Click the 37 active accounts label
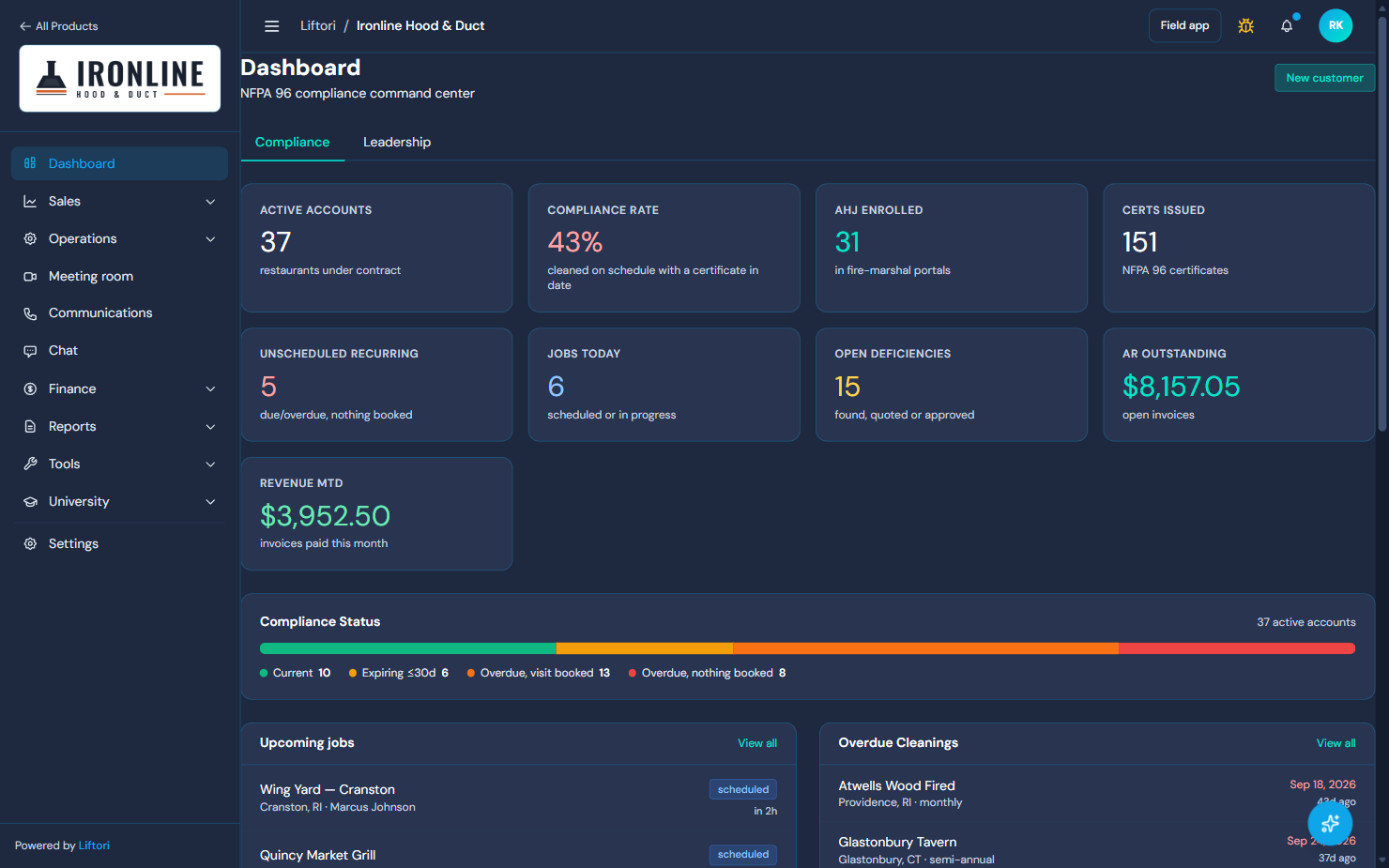 (x=1306, y=622)
